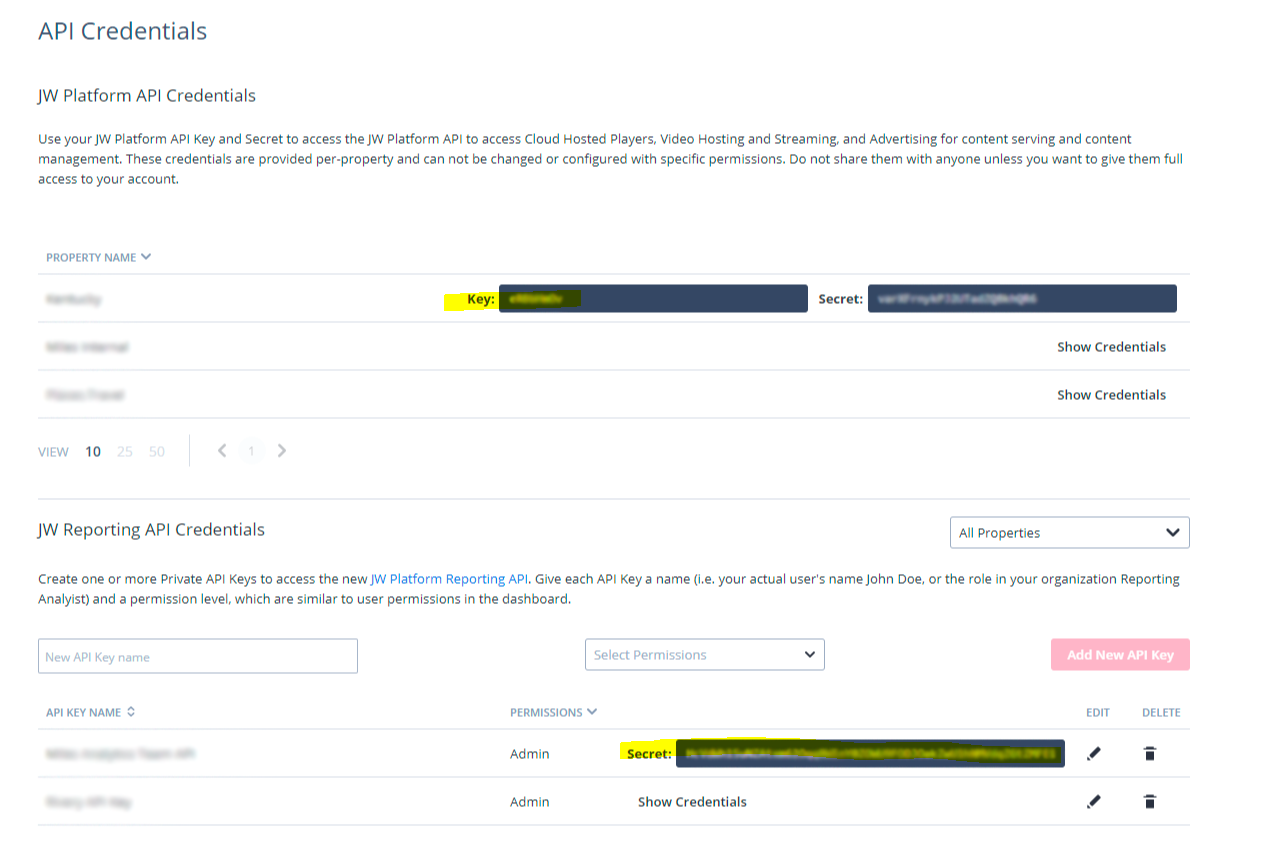Show Credentials for the second property
Screen dimensions: 1263x862
tap(1111, 347)
